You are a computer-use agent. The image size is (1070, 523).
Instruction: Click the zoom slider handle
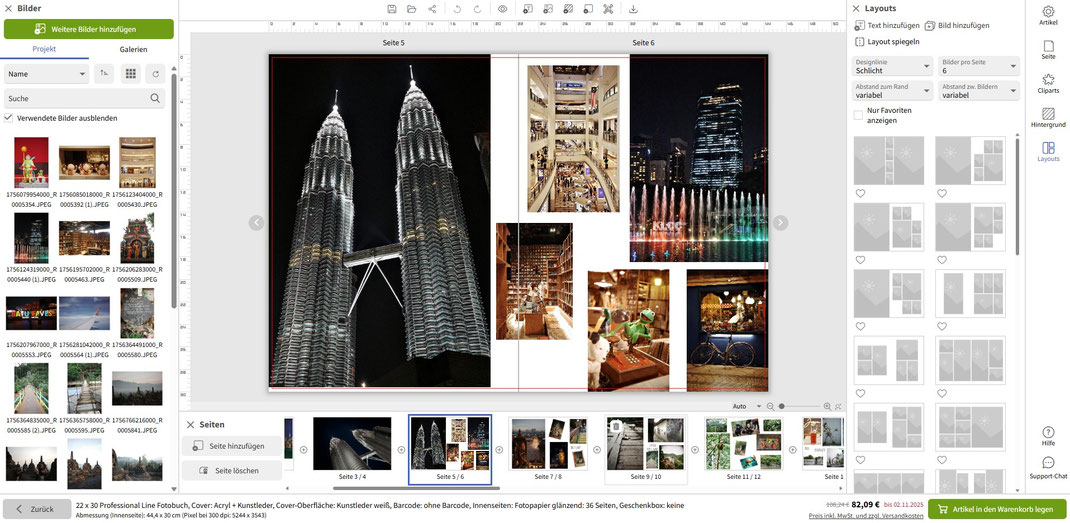coord(782,406)
